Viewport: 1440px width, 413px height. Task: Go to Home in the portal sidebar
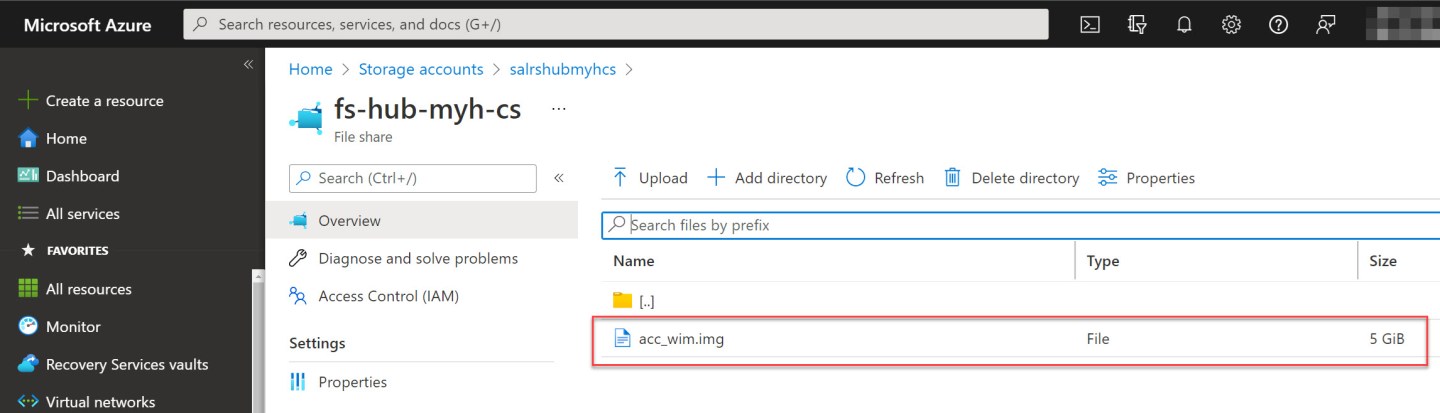(x=53, y=139)
